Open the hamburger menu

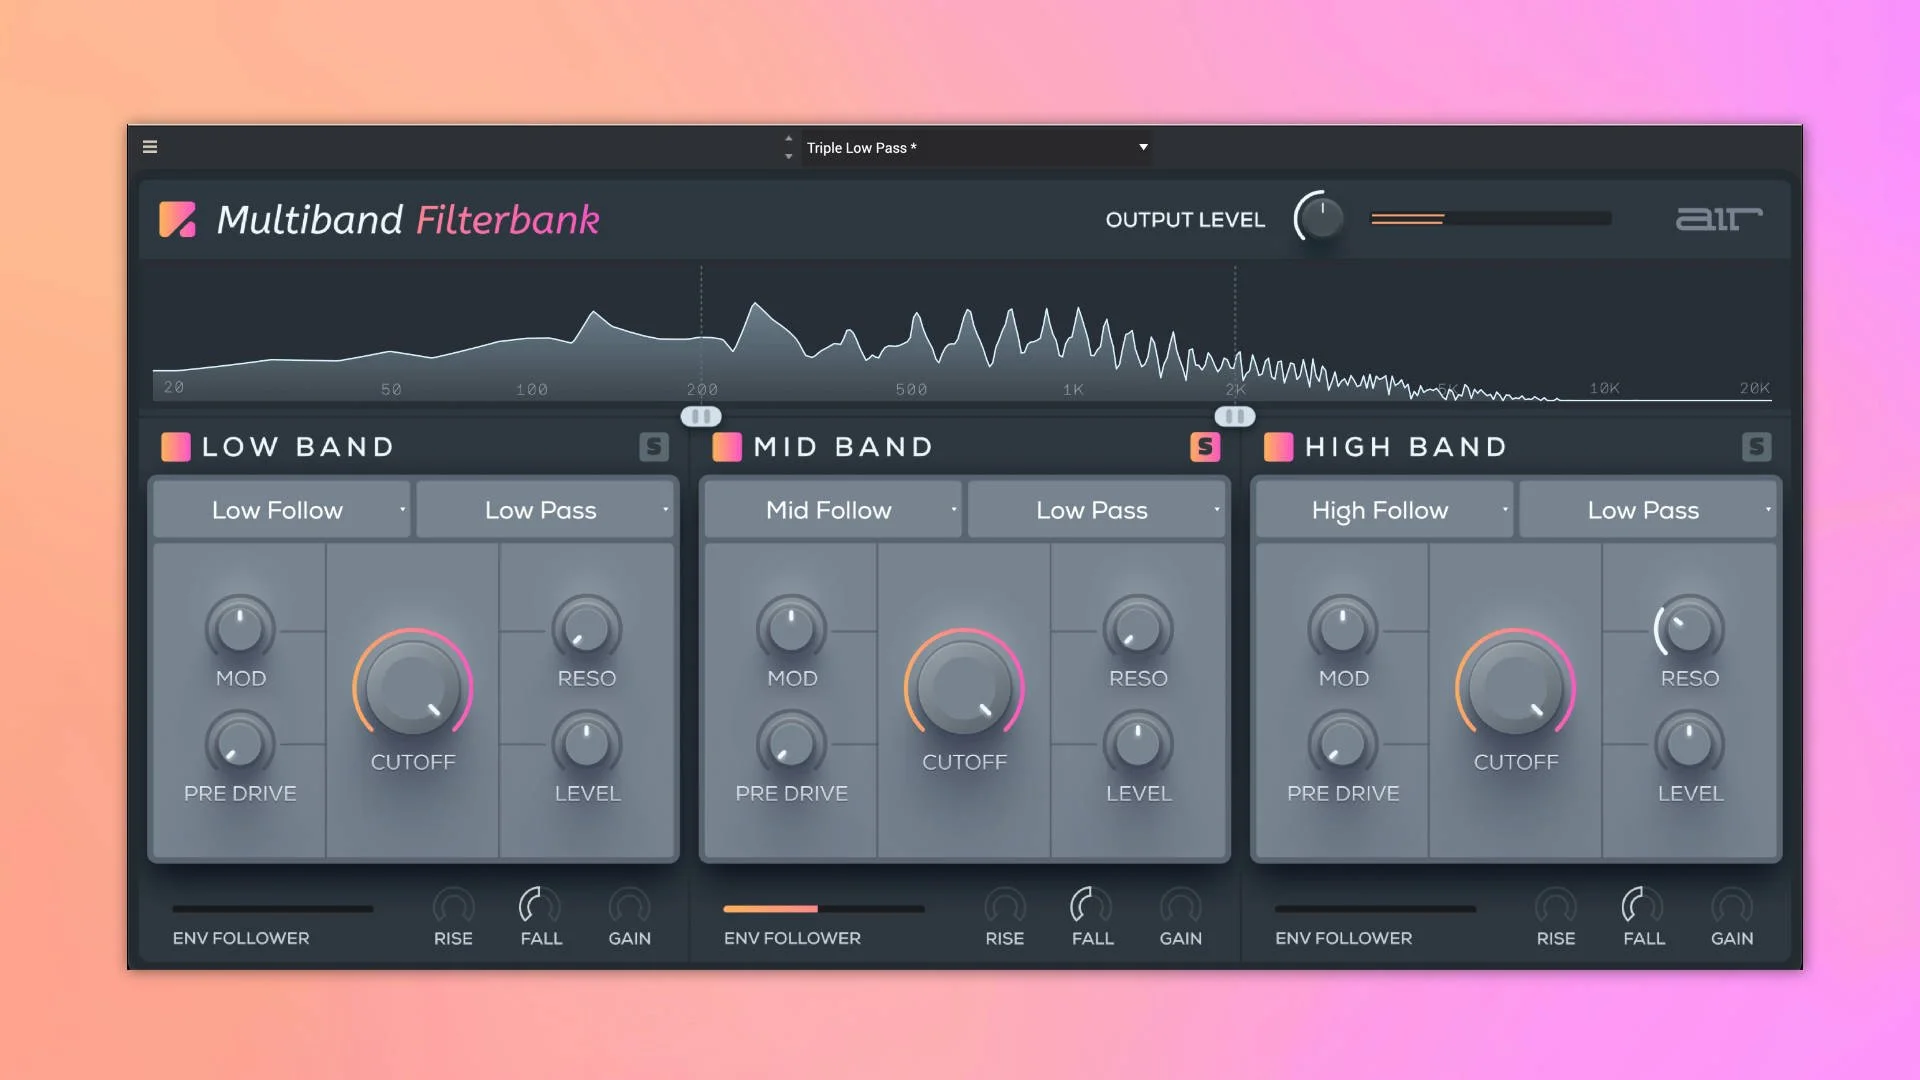149,147
